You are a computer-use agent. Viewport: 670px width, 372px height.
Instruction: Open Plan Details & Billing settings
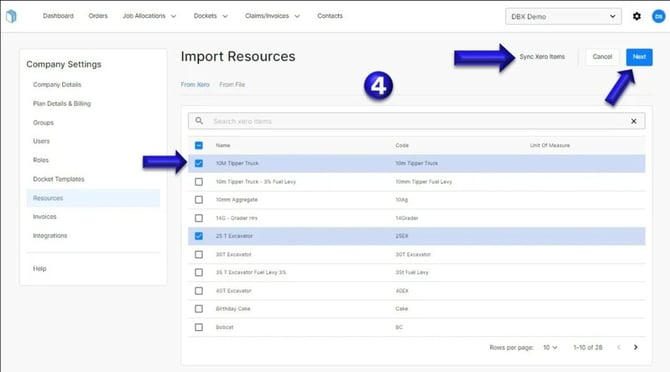click(x=62, y=103)
